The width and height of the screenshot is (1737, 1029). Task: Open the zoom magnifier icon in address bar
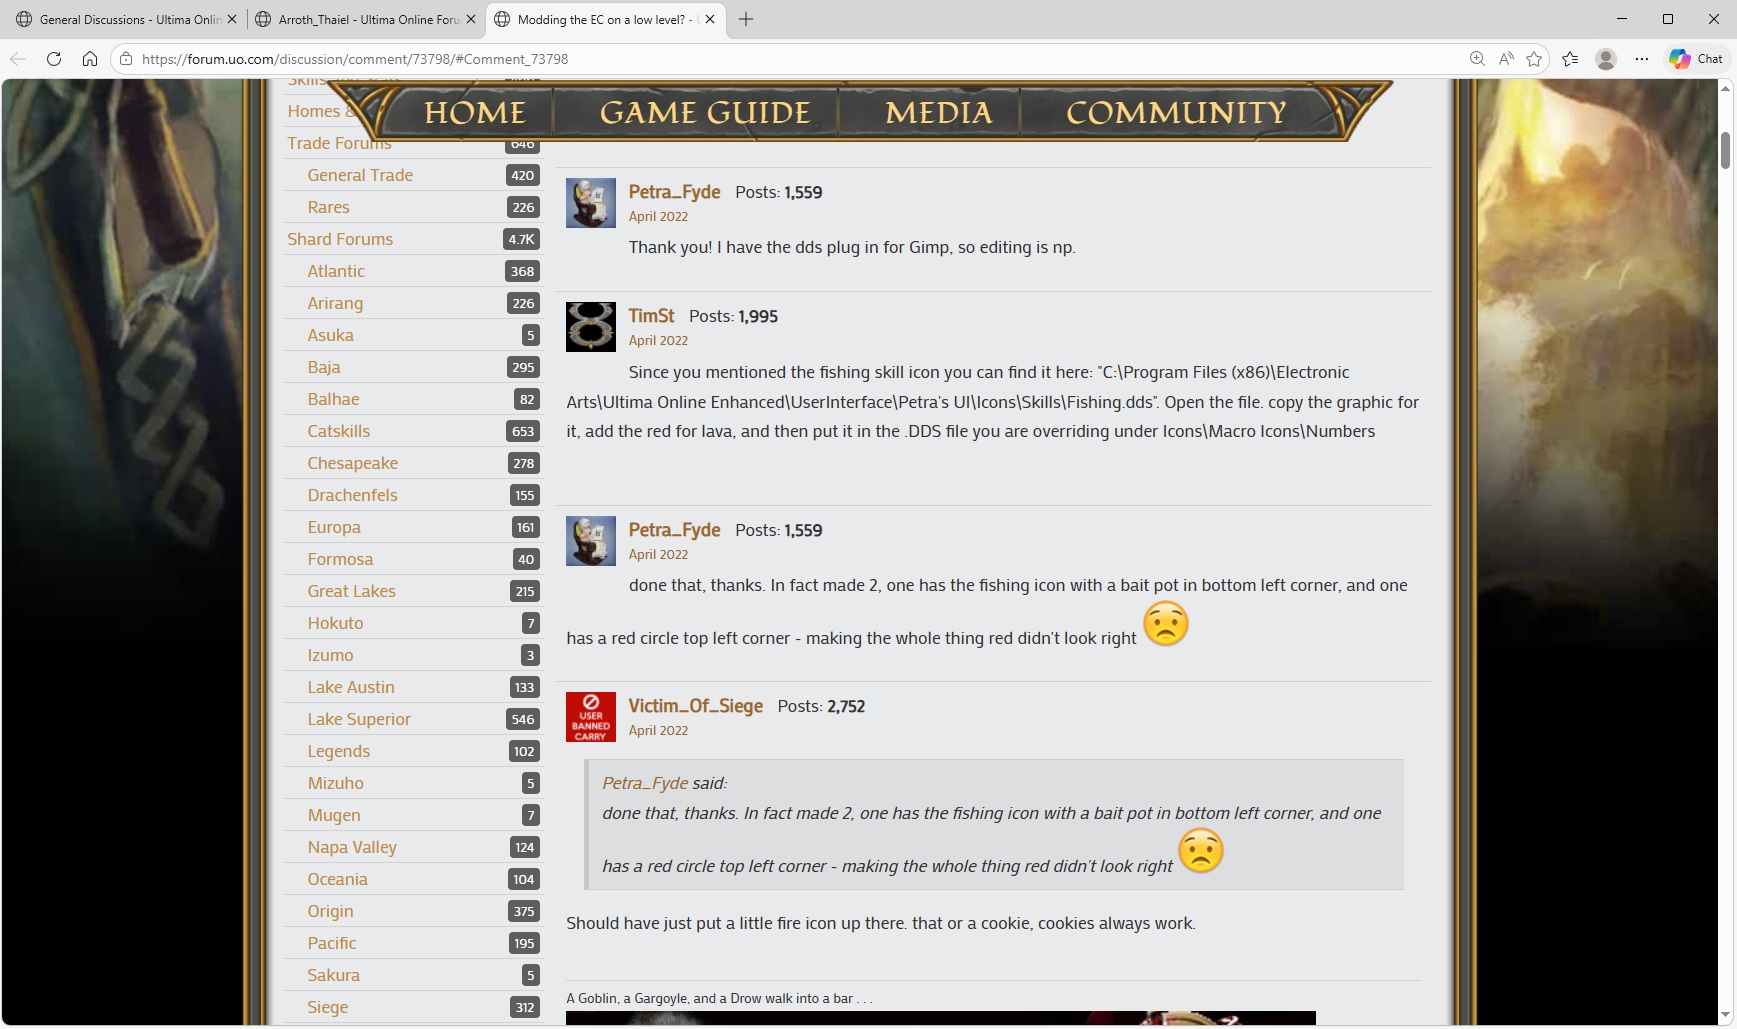coord(1477,59)
